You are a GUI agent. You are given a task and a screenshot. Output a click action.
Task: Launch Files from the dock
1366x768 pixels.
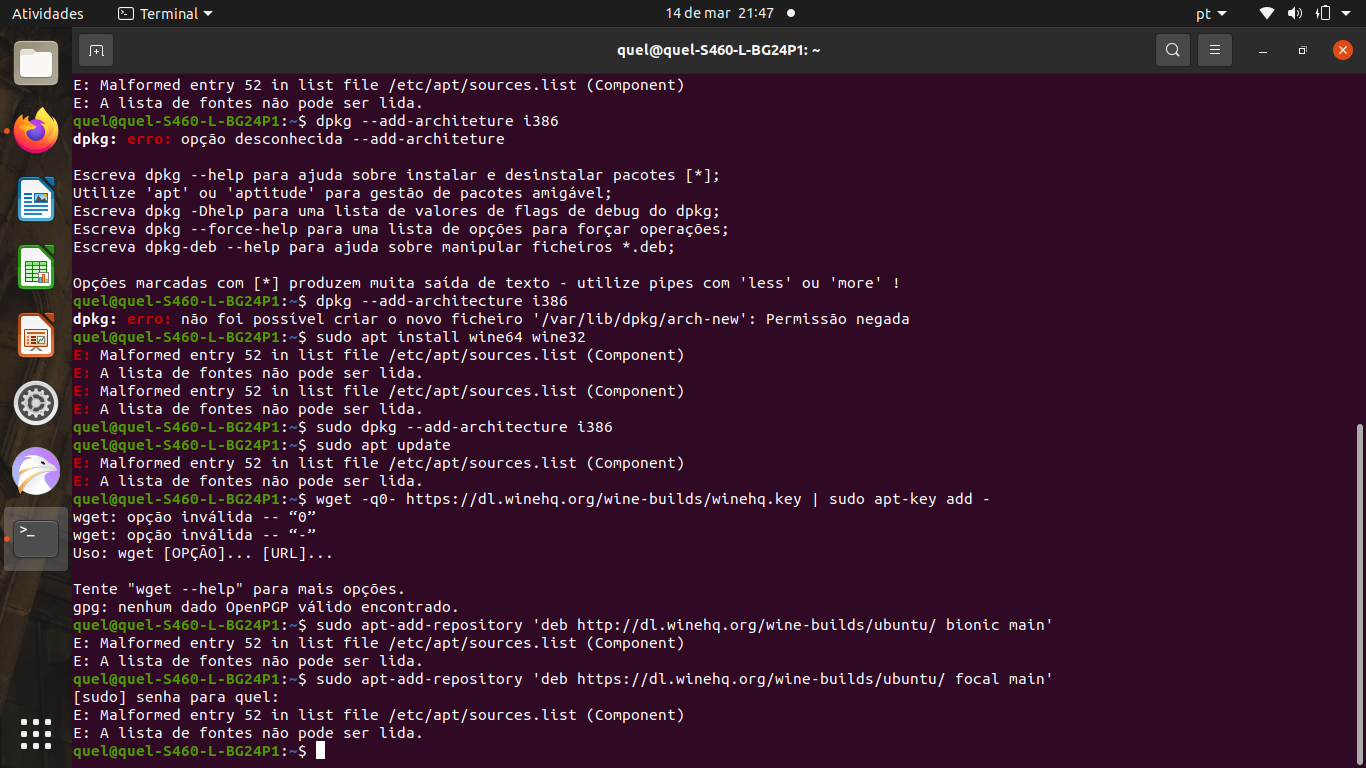tap(36, 63)
